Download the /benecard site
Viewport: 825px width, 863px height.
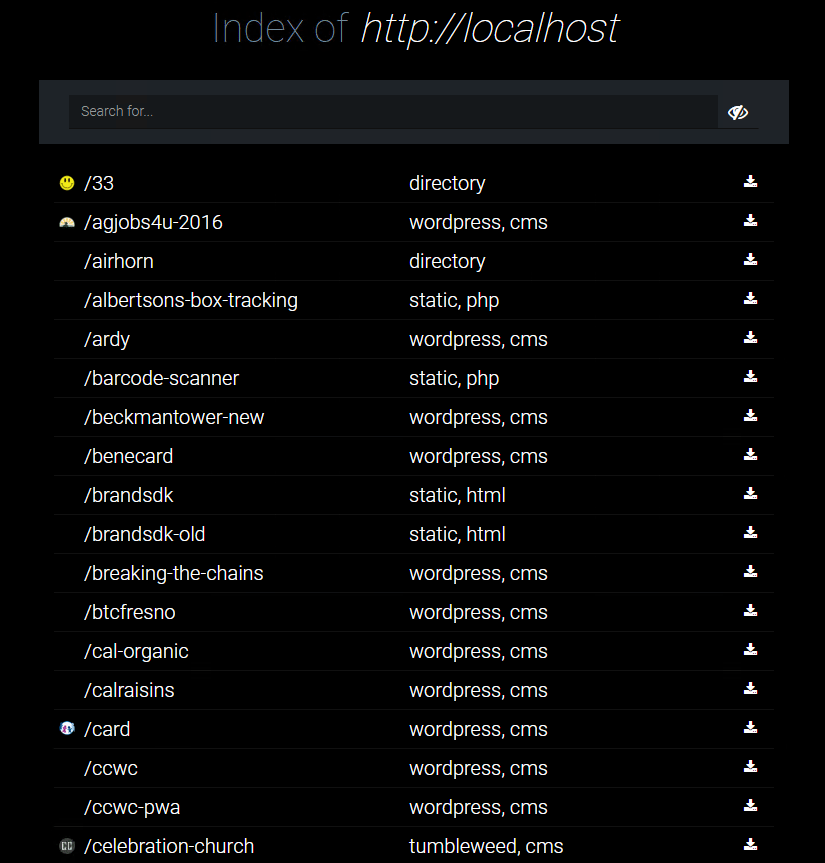tap(750, 455)
